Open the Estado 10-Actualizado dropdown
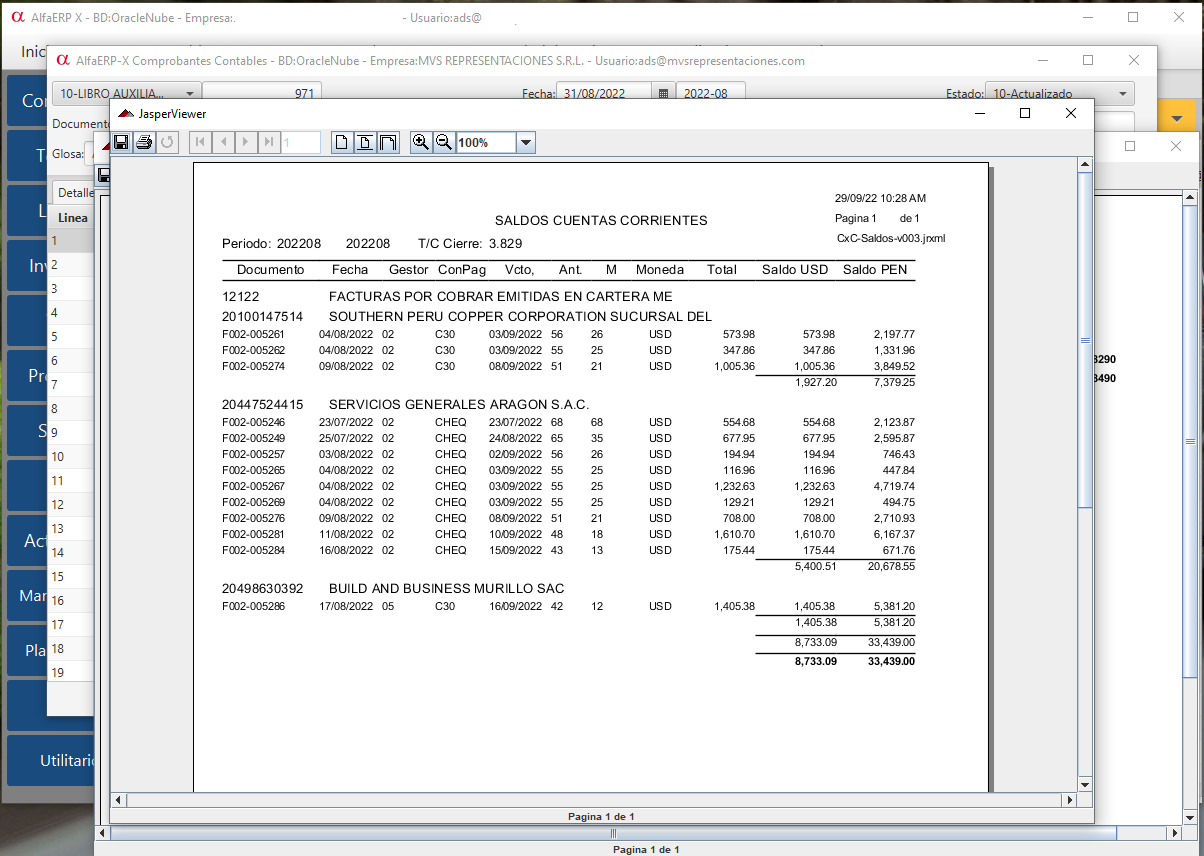Screen dimensions: 1204x856 pyautogui.click(x=1124, y=94)
